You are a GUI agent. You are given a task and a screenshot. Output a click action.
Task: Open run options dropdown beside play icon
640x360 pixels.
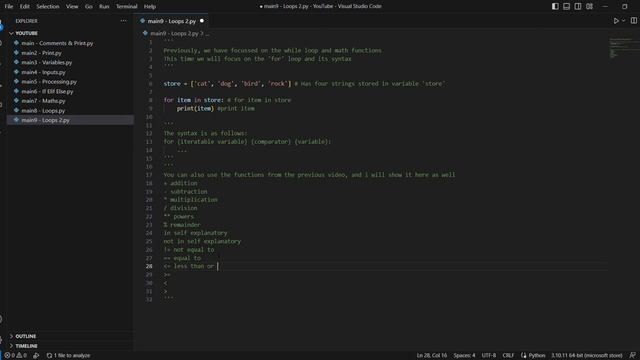[623, 21]
